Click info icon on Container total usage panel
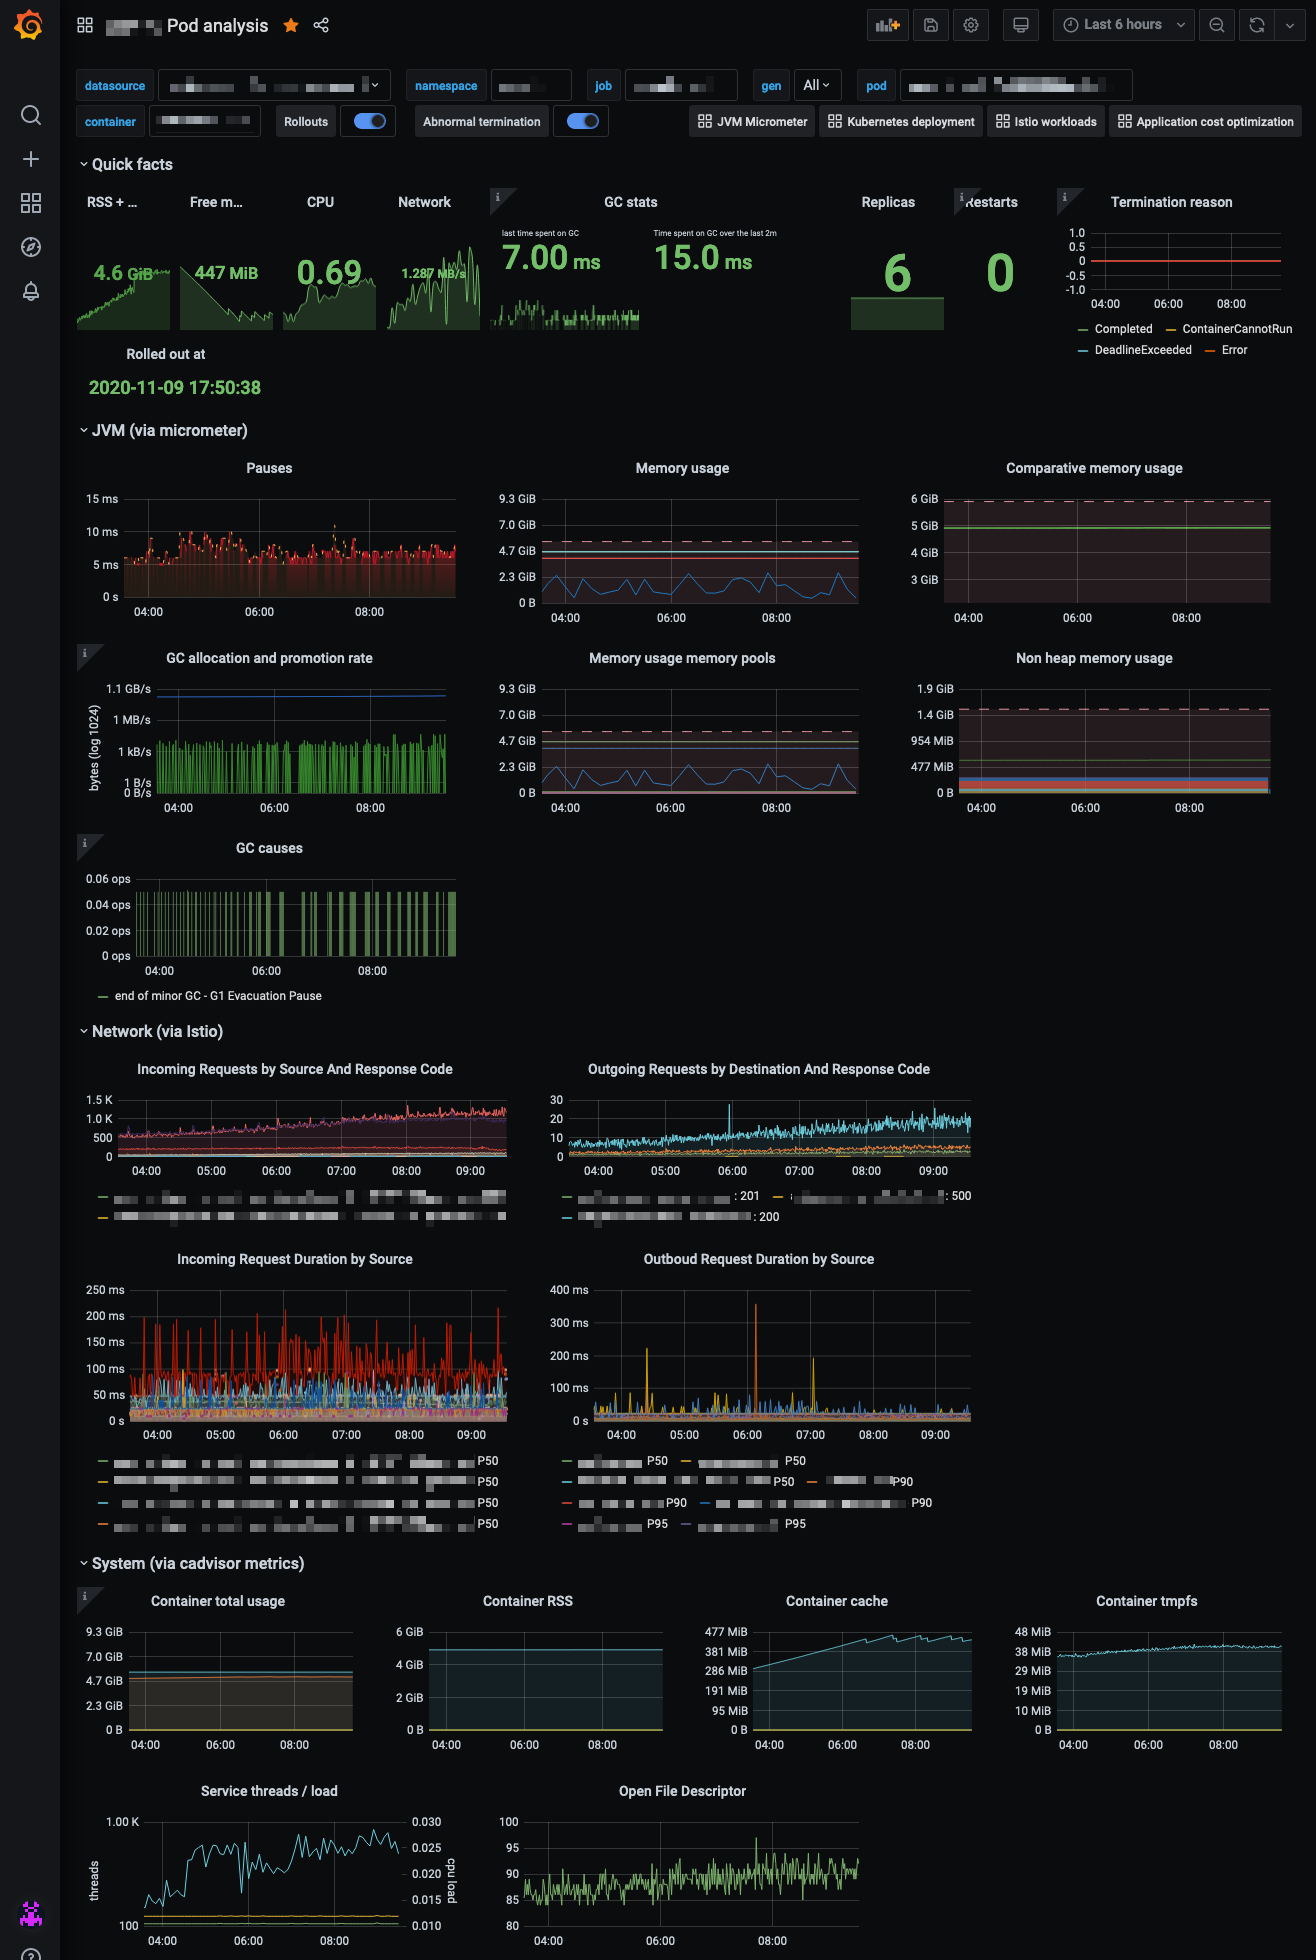The image size is (1316, 1960). point(84,1596)
